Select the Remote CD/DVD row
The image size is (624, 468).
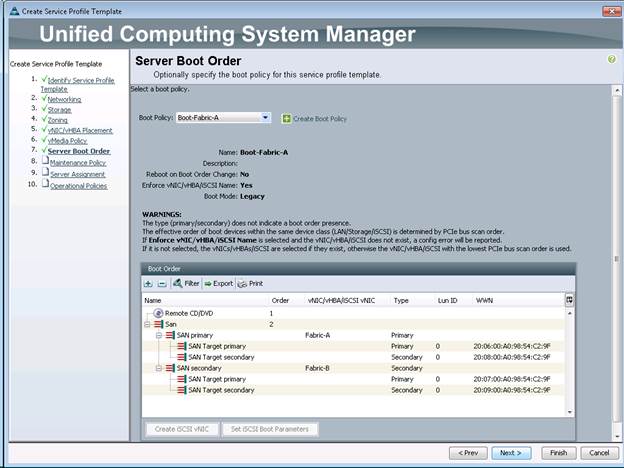(x=353, y=313)
